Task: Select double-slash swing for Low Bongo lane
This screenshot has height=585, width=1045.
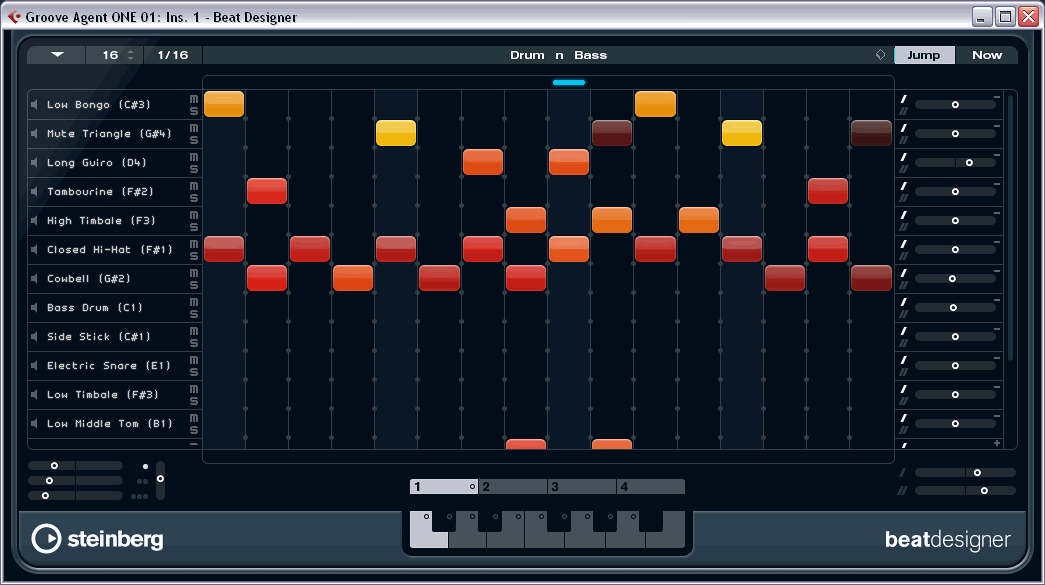Action: click(x=904, y=111)
